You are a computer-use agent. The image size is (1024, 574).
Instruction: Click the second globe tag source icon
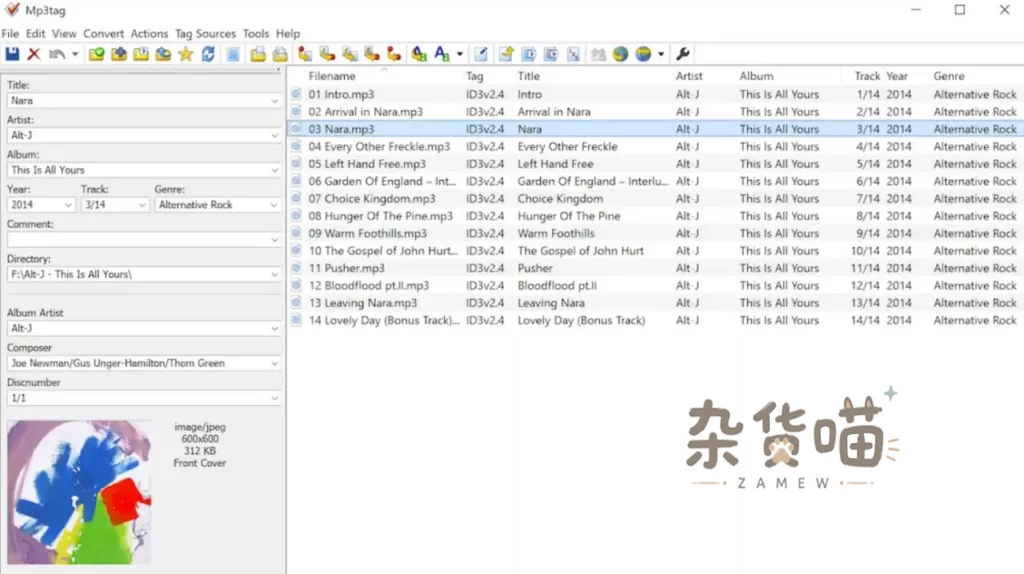[x=643, y=54]
